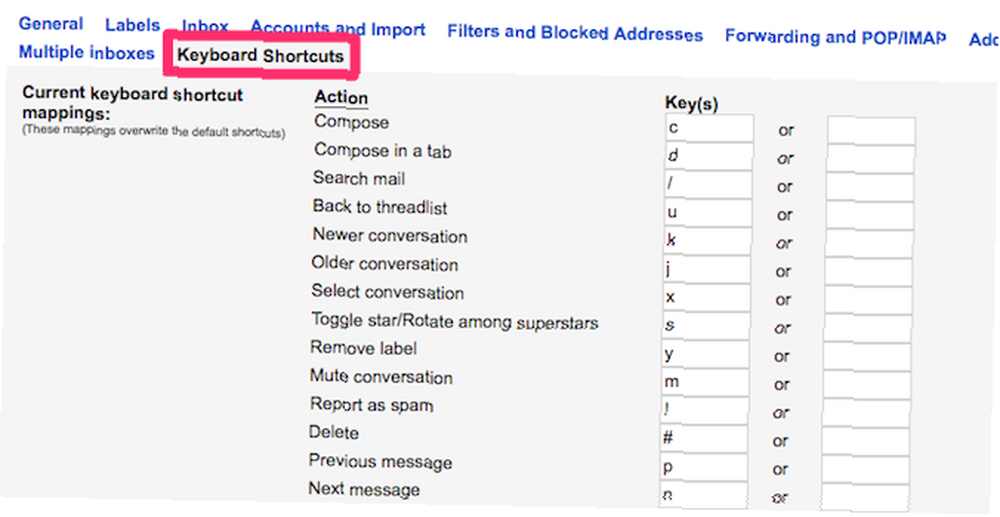
Task: Select the Older conversation key field
Action: [706, 270]
